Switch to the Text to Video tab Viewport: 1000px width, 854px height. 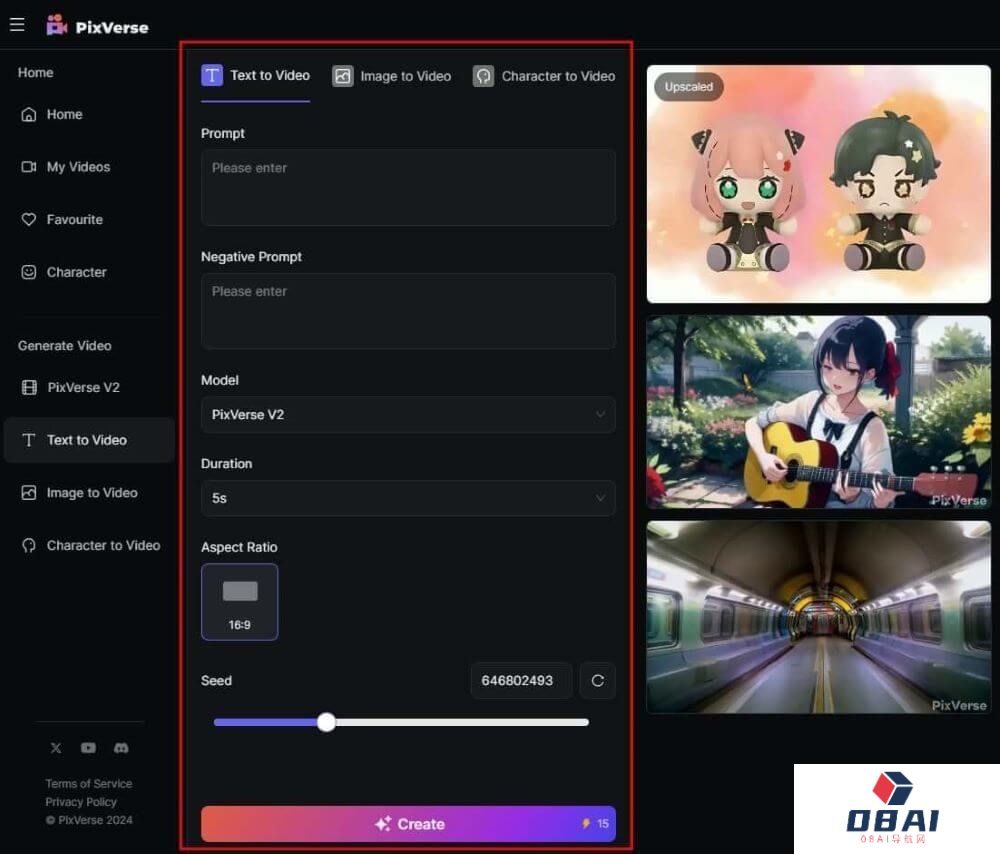256,76
